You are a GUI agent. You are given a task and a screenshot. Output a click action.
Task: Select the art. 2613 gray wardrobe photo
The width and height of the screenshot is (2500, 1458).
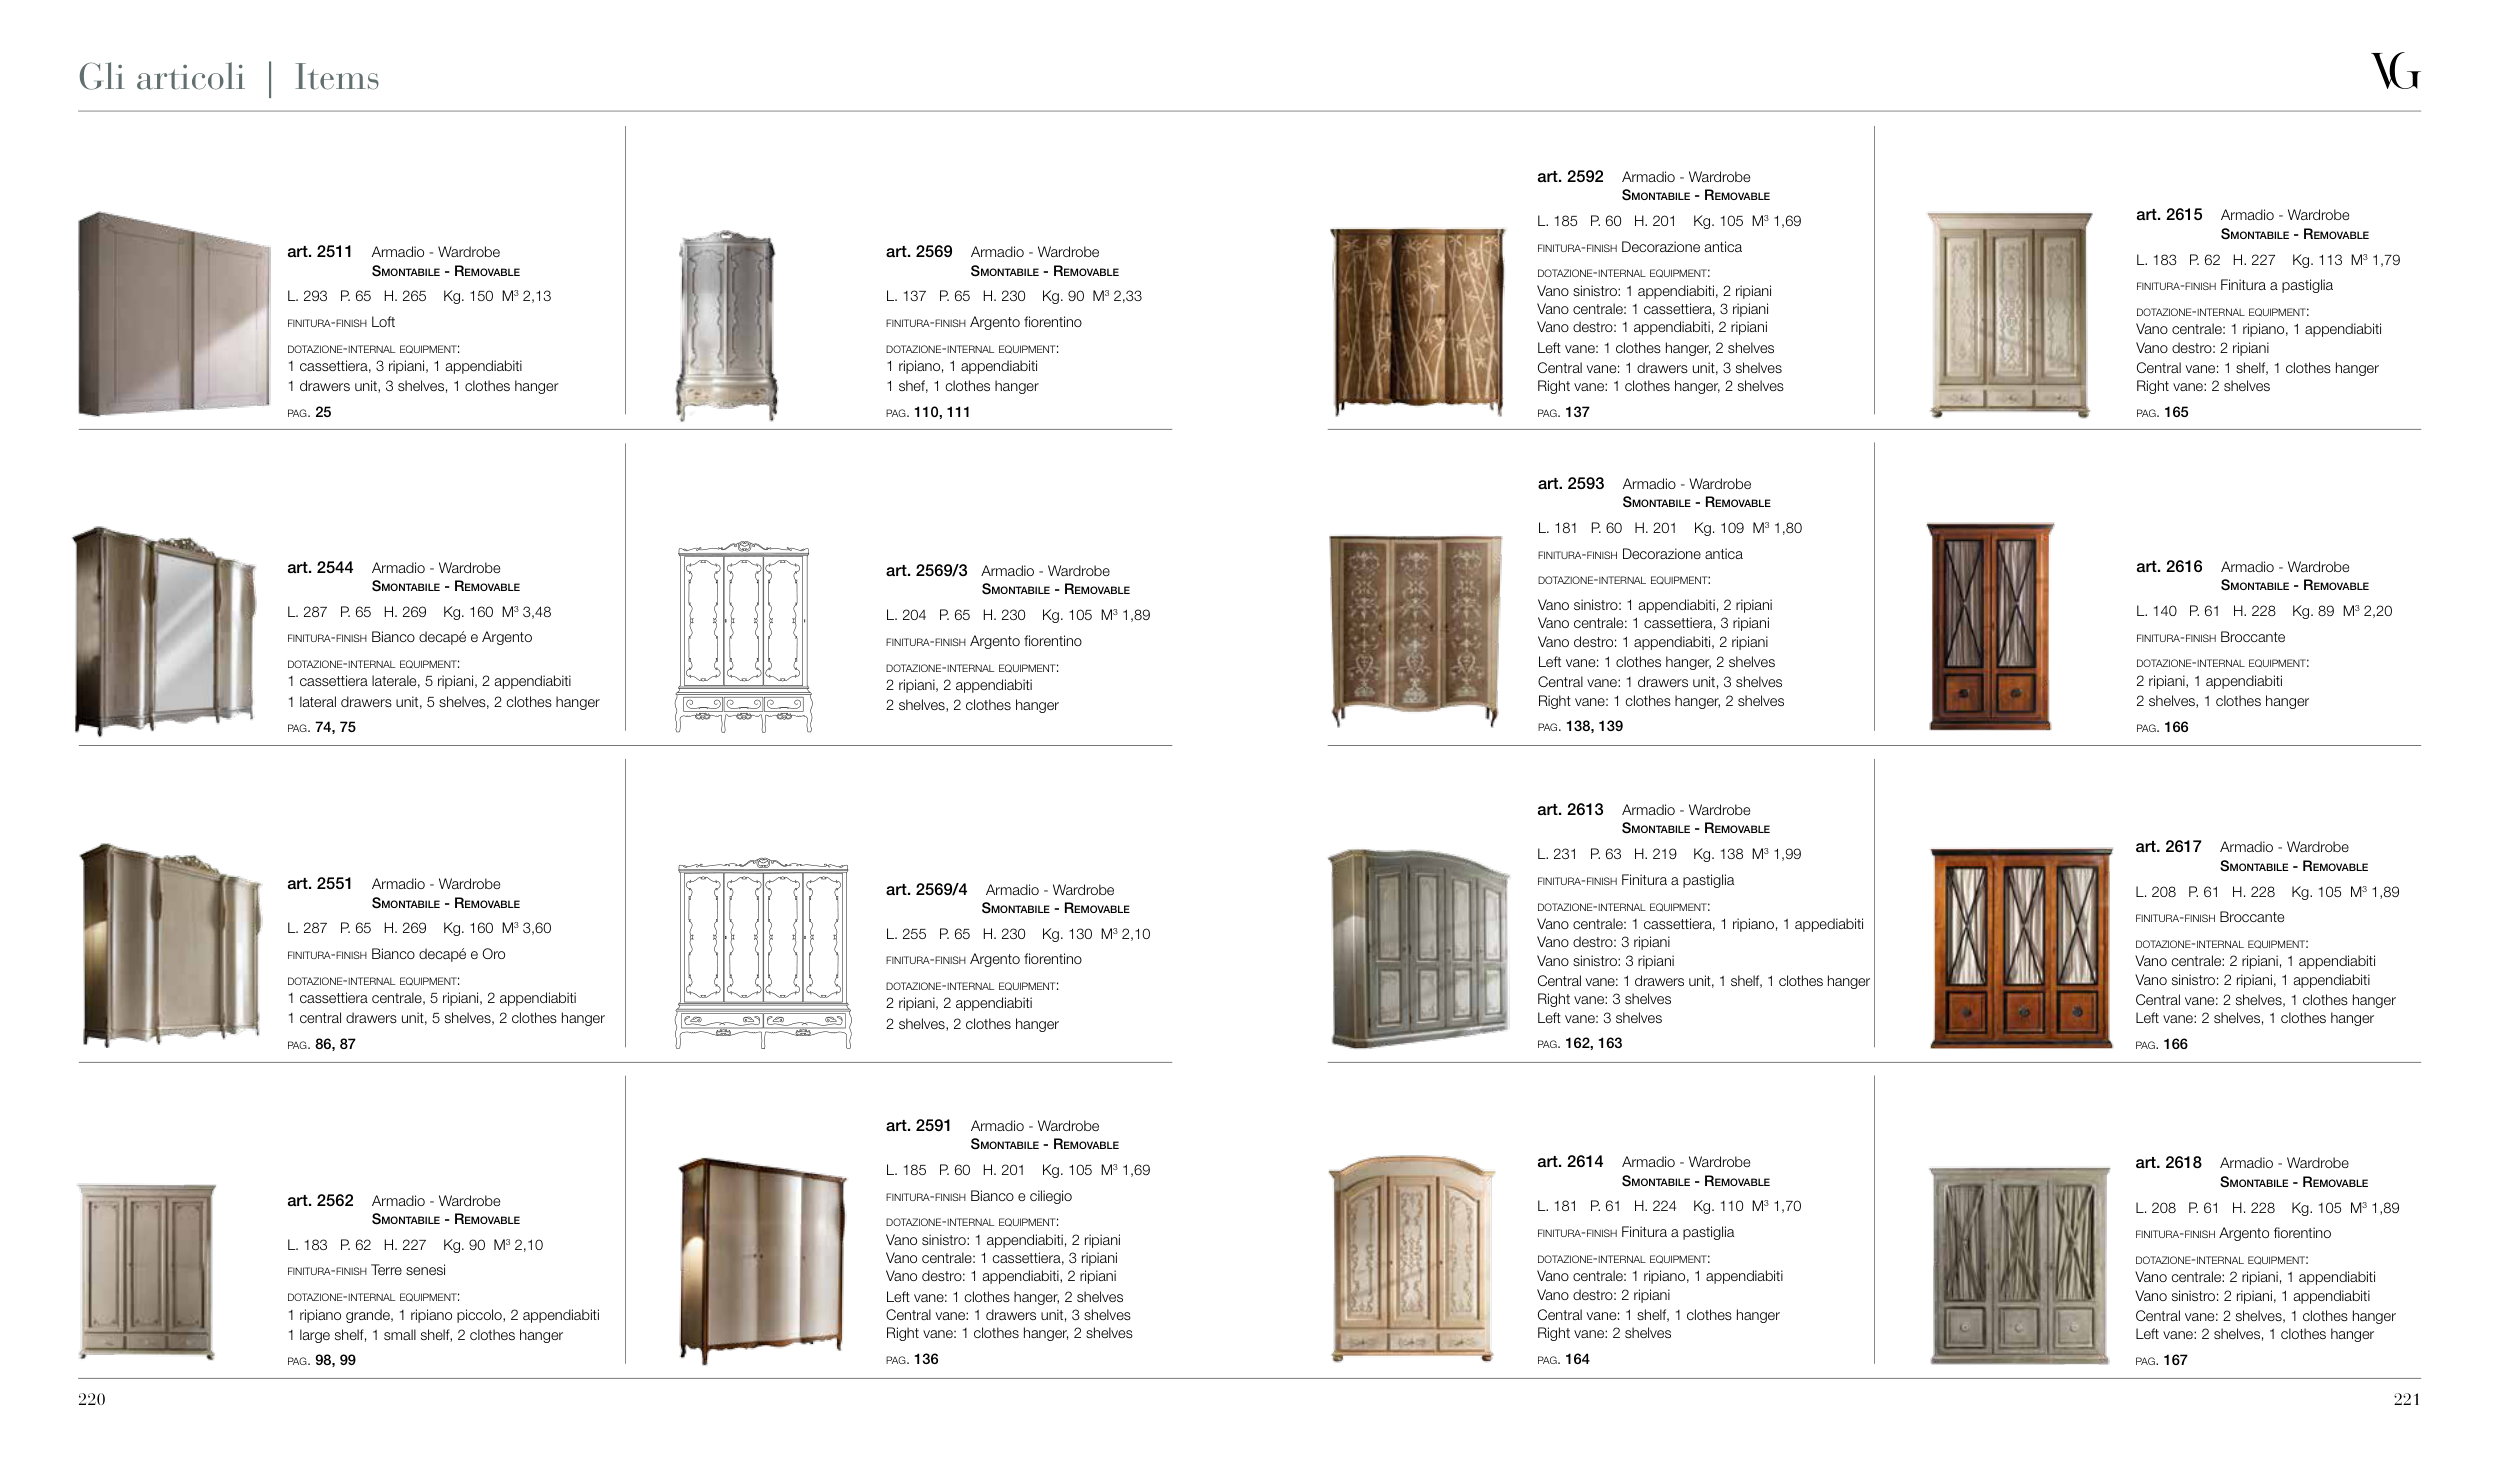click(1418, 947)
